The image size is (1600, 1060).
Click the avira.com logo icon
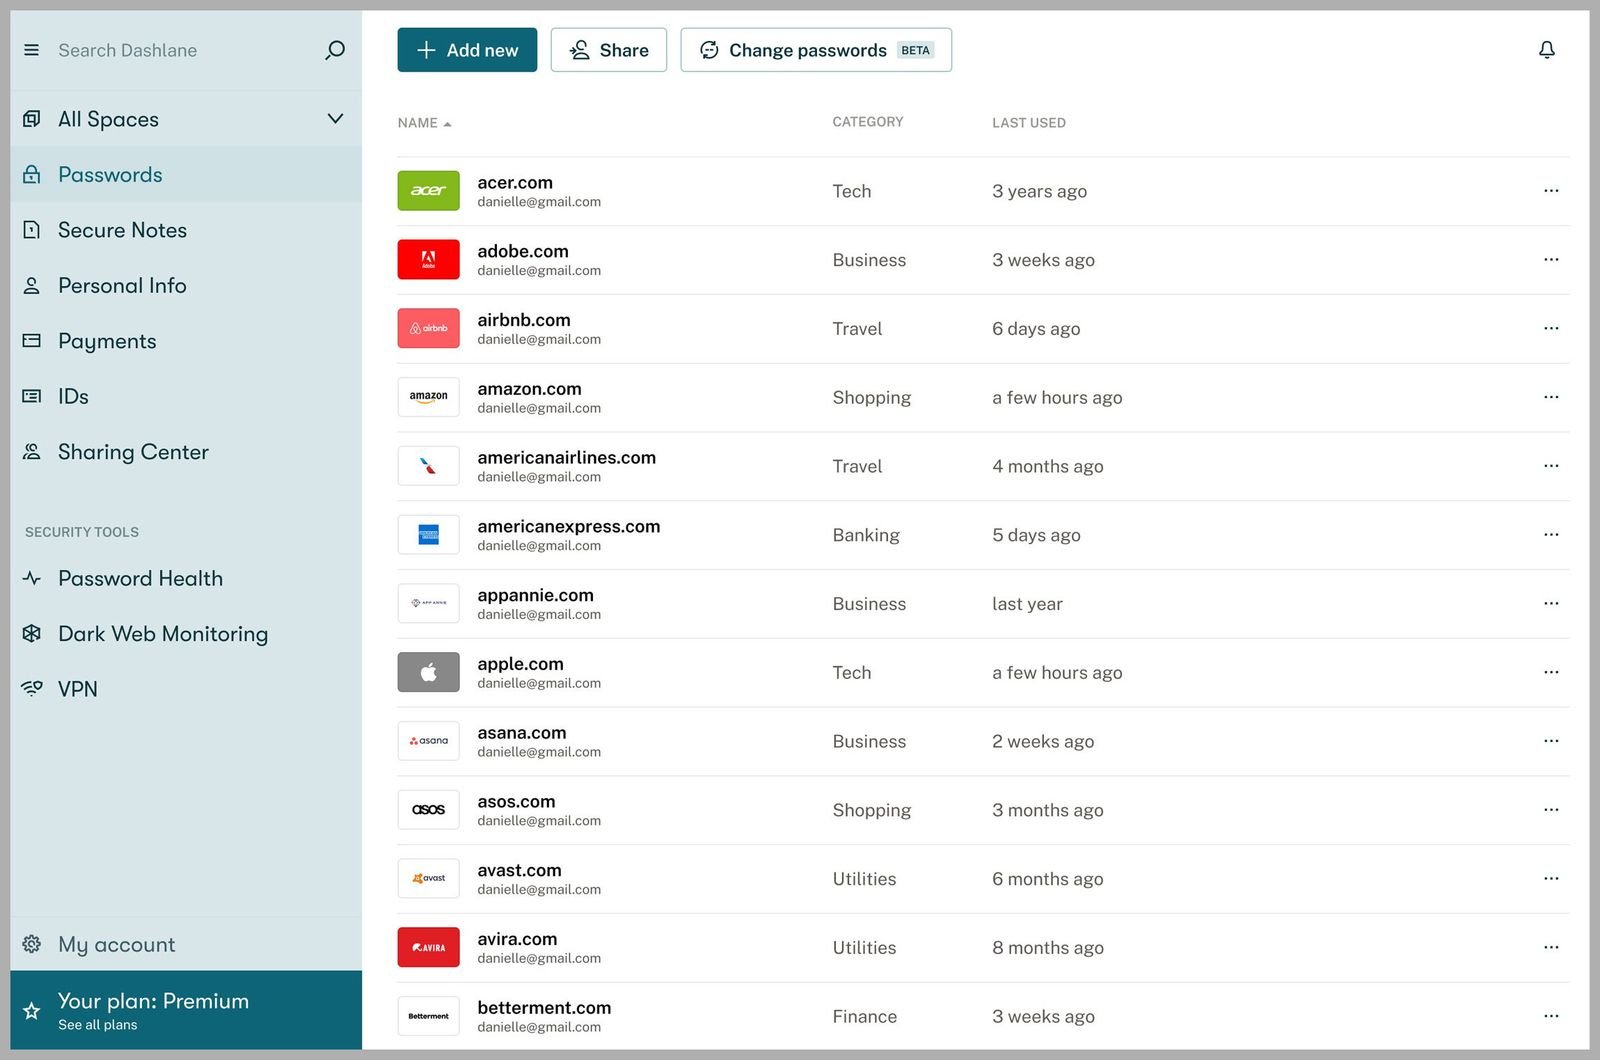click(428, 947)
